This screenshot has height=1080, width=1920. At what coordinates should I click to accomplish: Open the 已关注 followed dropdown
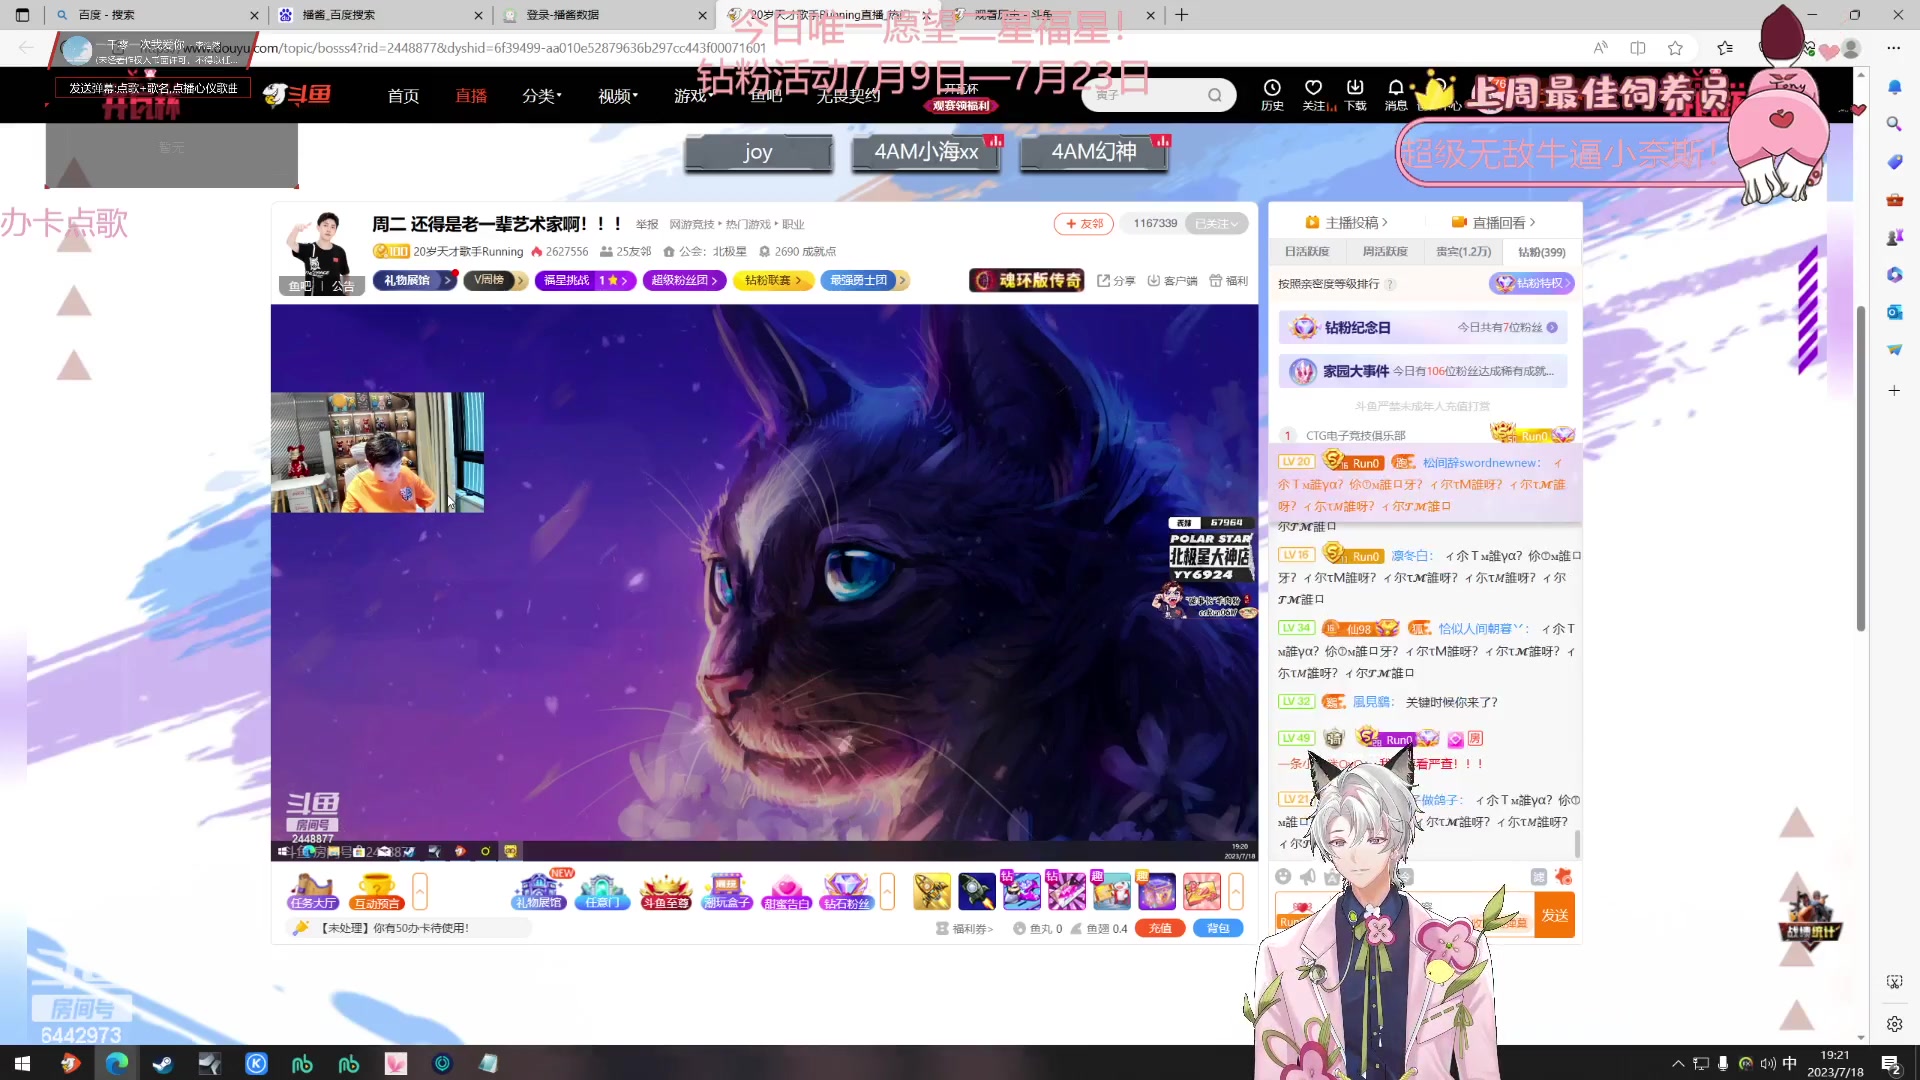pos(1217,224)
